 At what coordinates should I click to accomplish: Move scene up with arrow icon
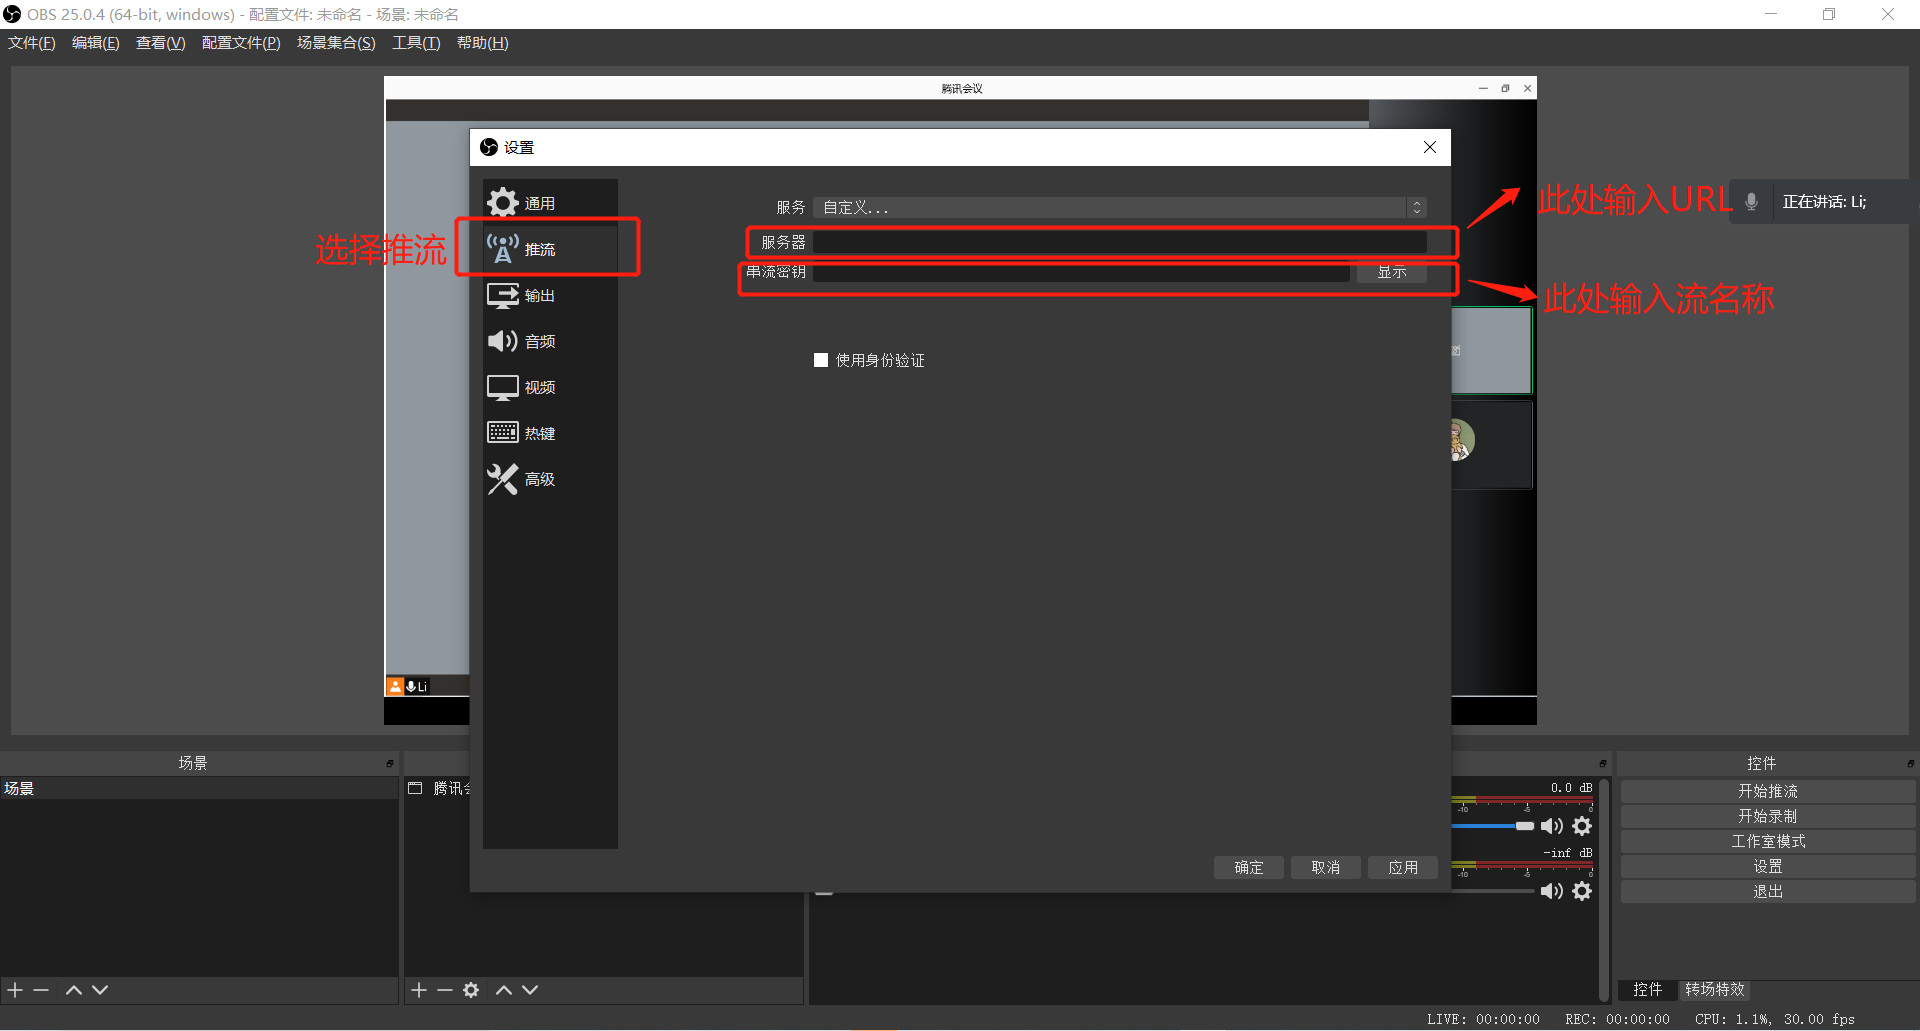[x=73, y=990]
